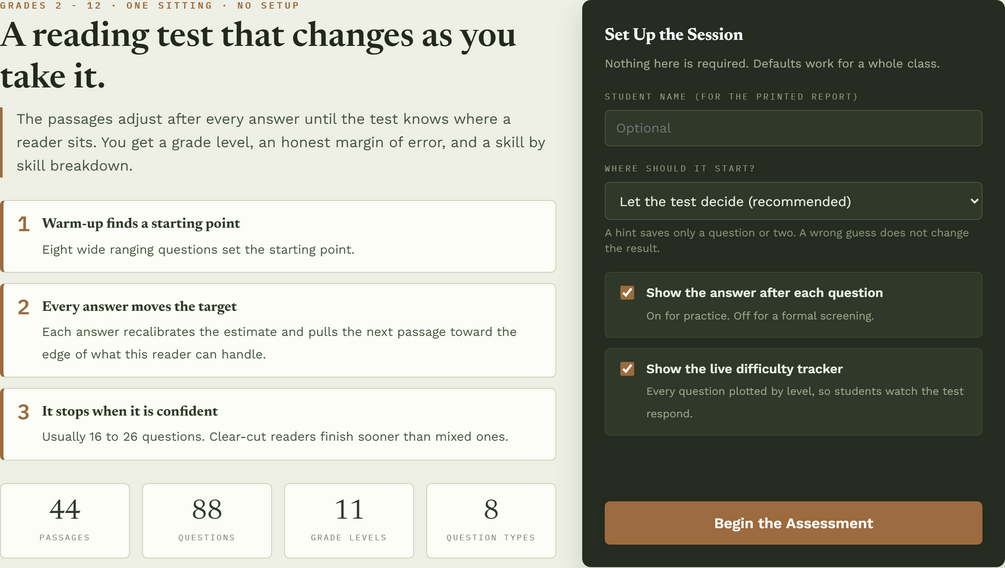Click the Begin the Assessment button
The image size is (1005, 568).
click(793, 523)
